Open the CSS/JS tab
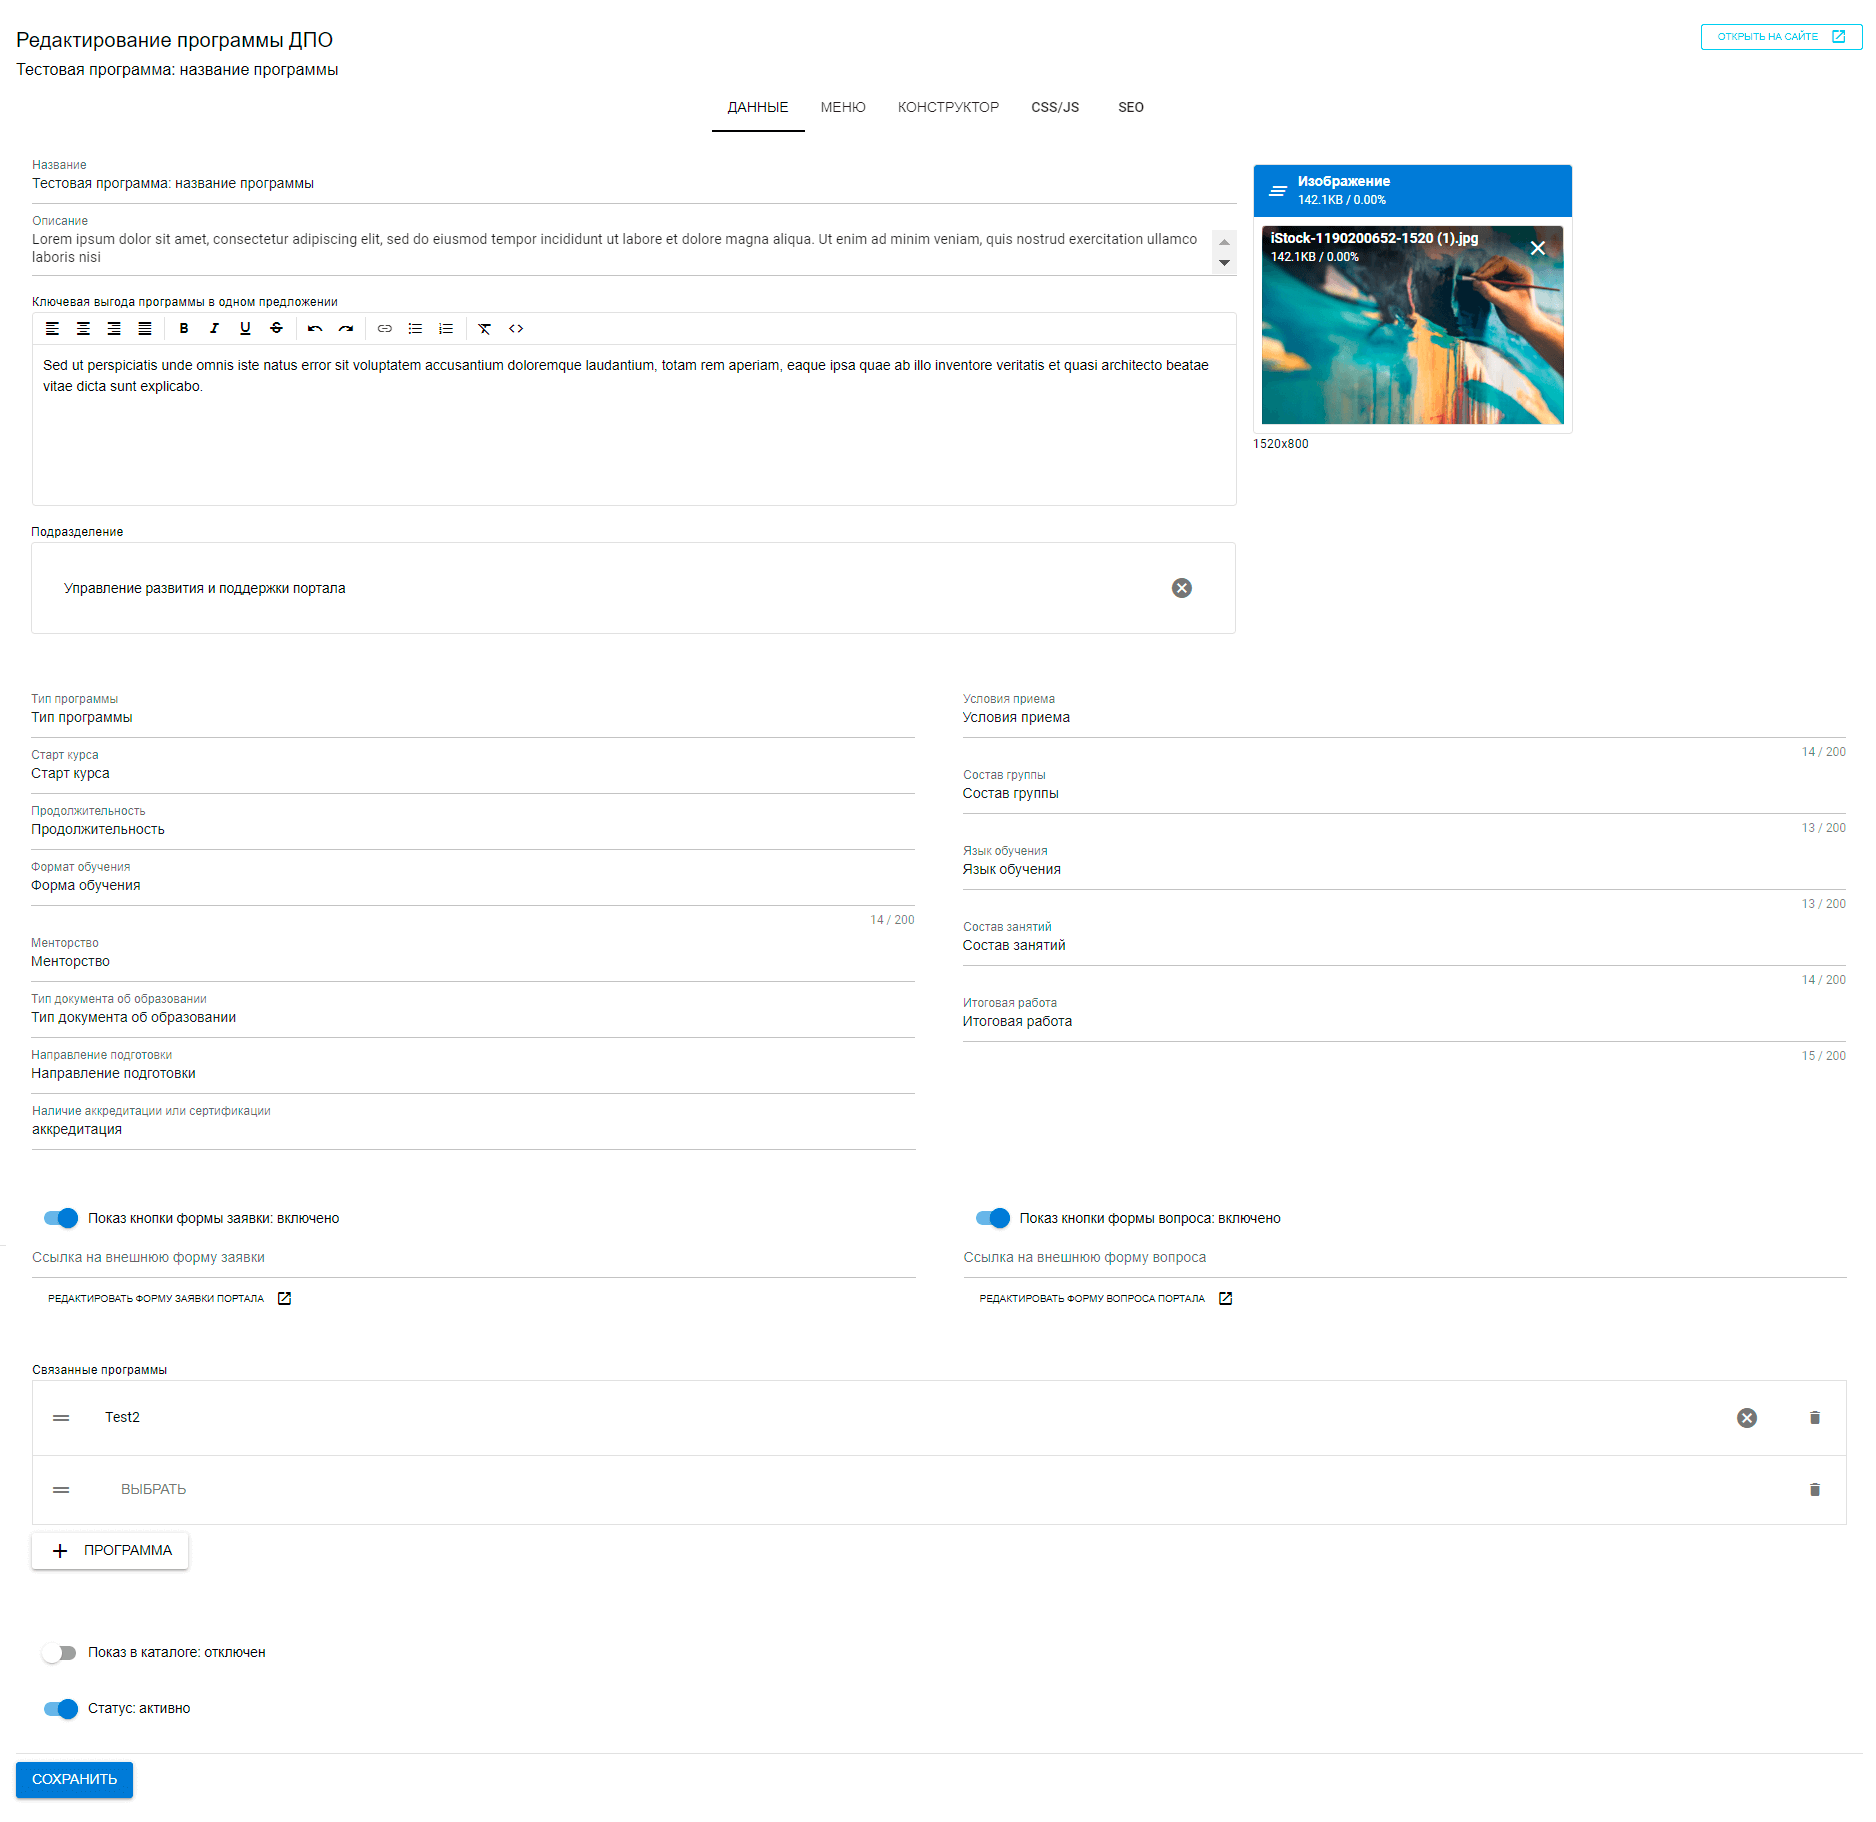This screenshot has height=1822, width=1876. pos(1055,107)
